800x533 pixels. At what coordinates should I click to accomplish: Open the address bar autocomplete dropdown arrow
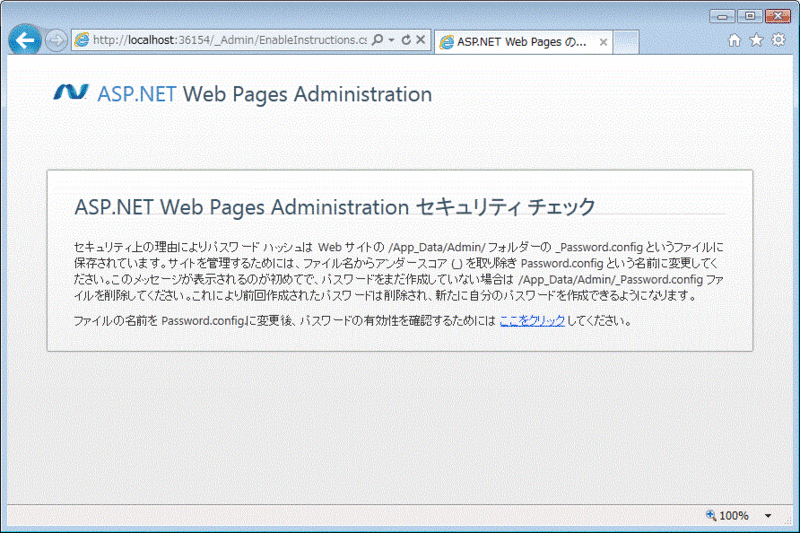pos(391,40)
